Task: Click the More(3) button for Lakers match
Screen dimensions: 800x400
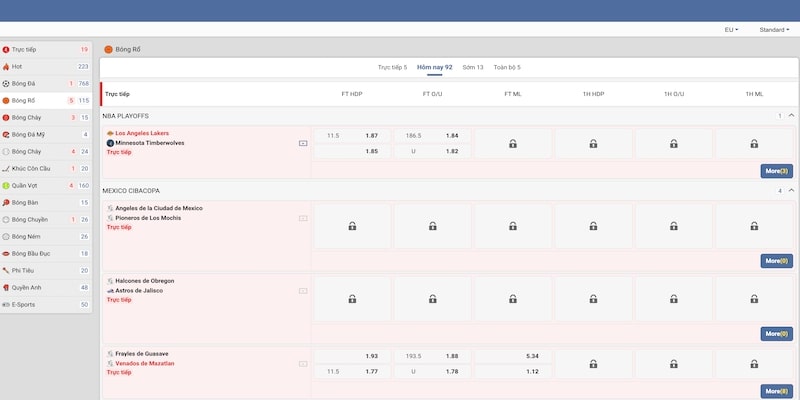Action: (776, 171)
